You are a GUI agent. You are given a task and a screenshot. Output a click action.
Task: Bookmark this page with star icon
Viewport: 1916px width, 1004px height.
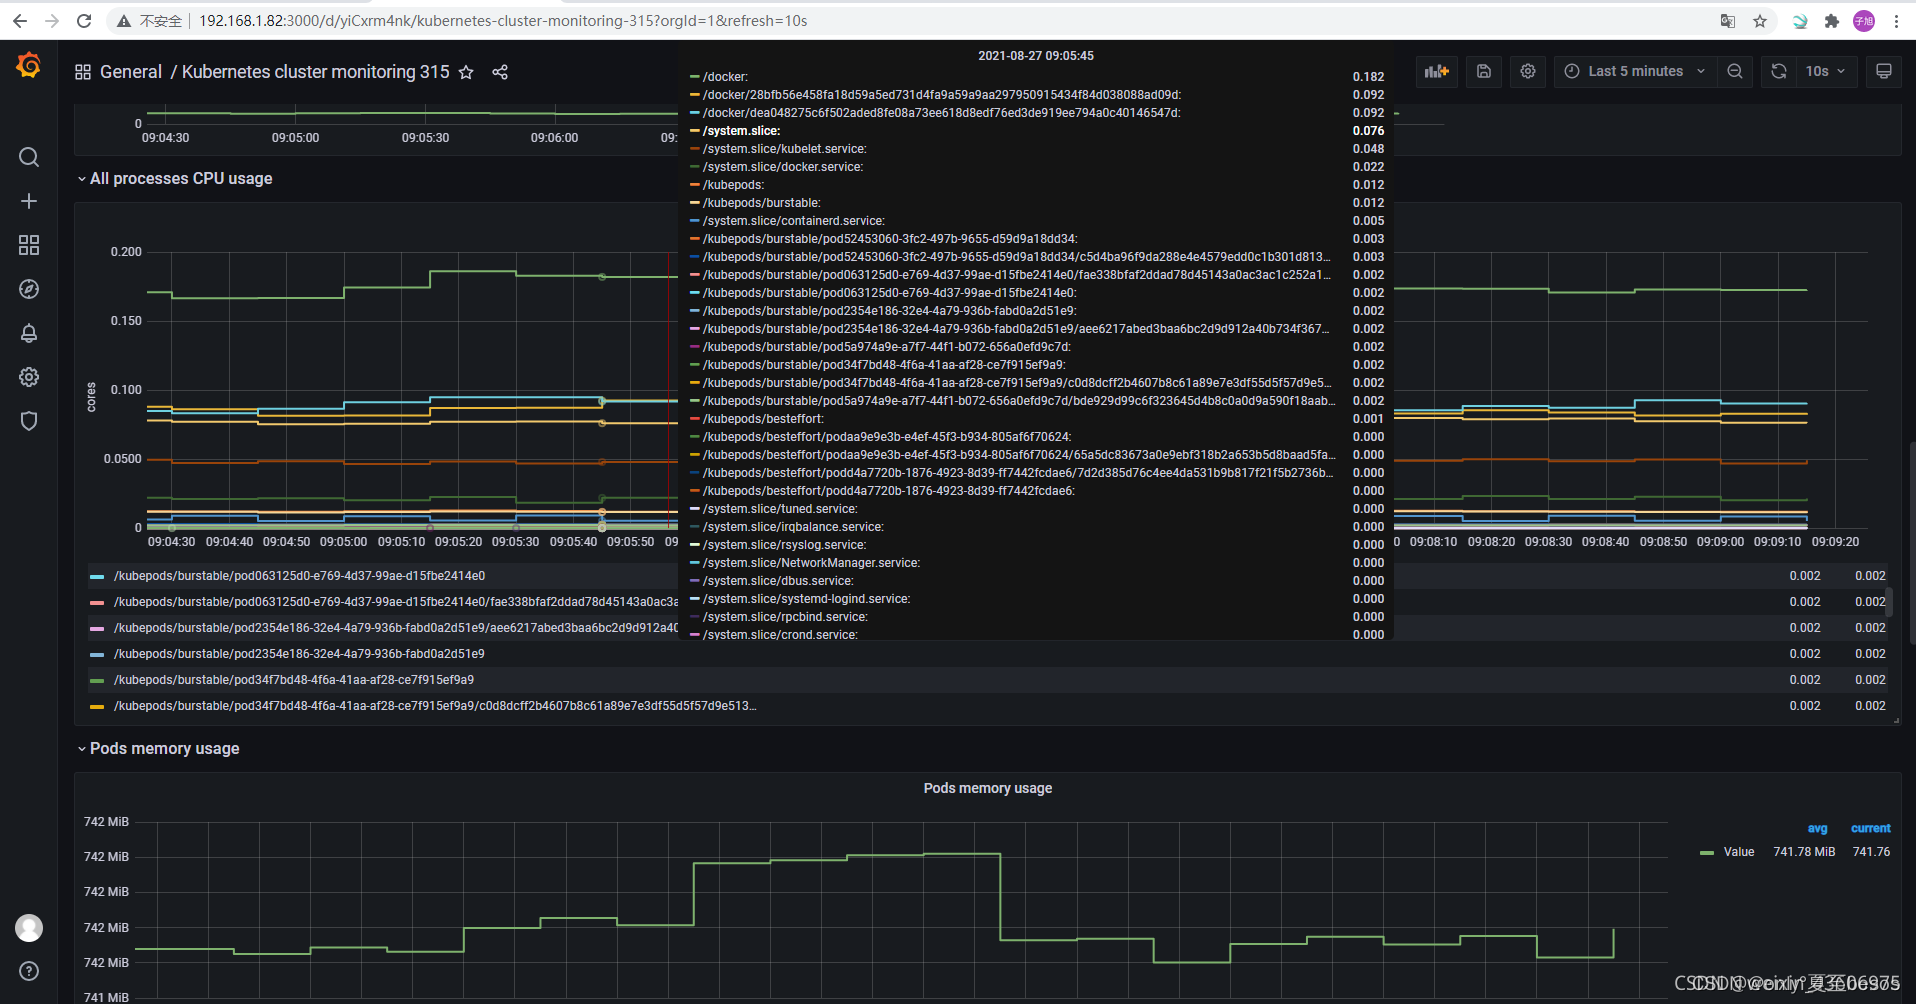(x=1760, y=21)
